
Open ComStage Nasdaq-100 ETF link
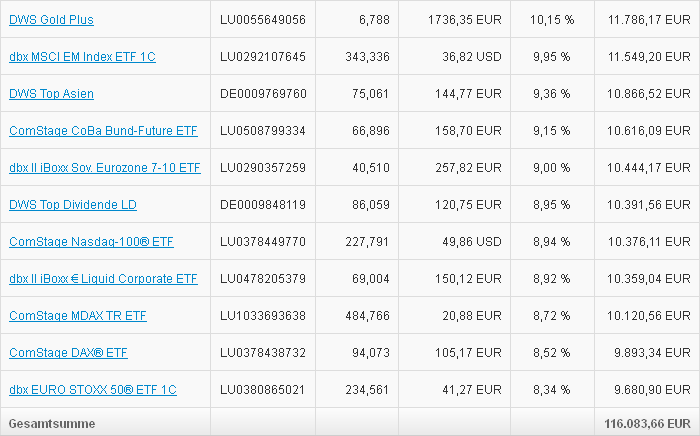click(91, 242)
